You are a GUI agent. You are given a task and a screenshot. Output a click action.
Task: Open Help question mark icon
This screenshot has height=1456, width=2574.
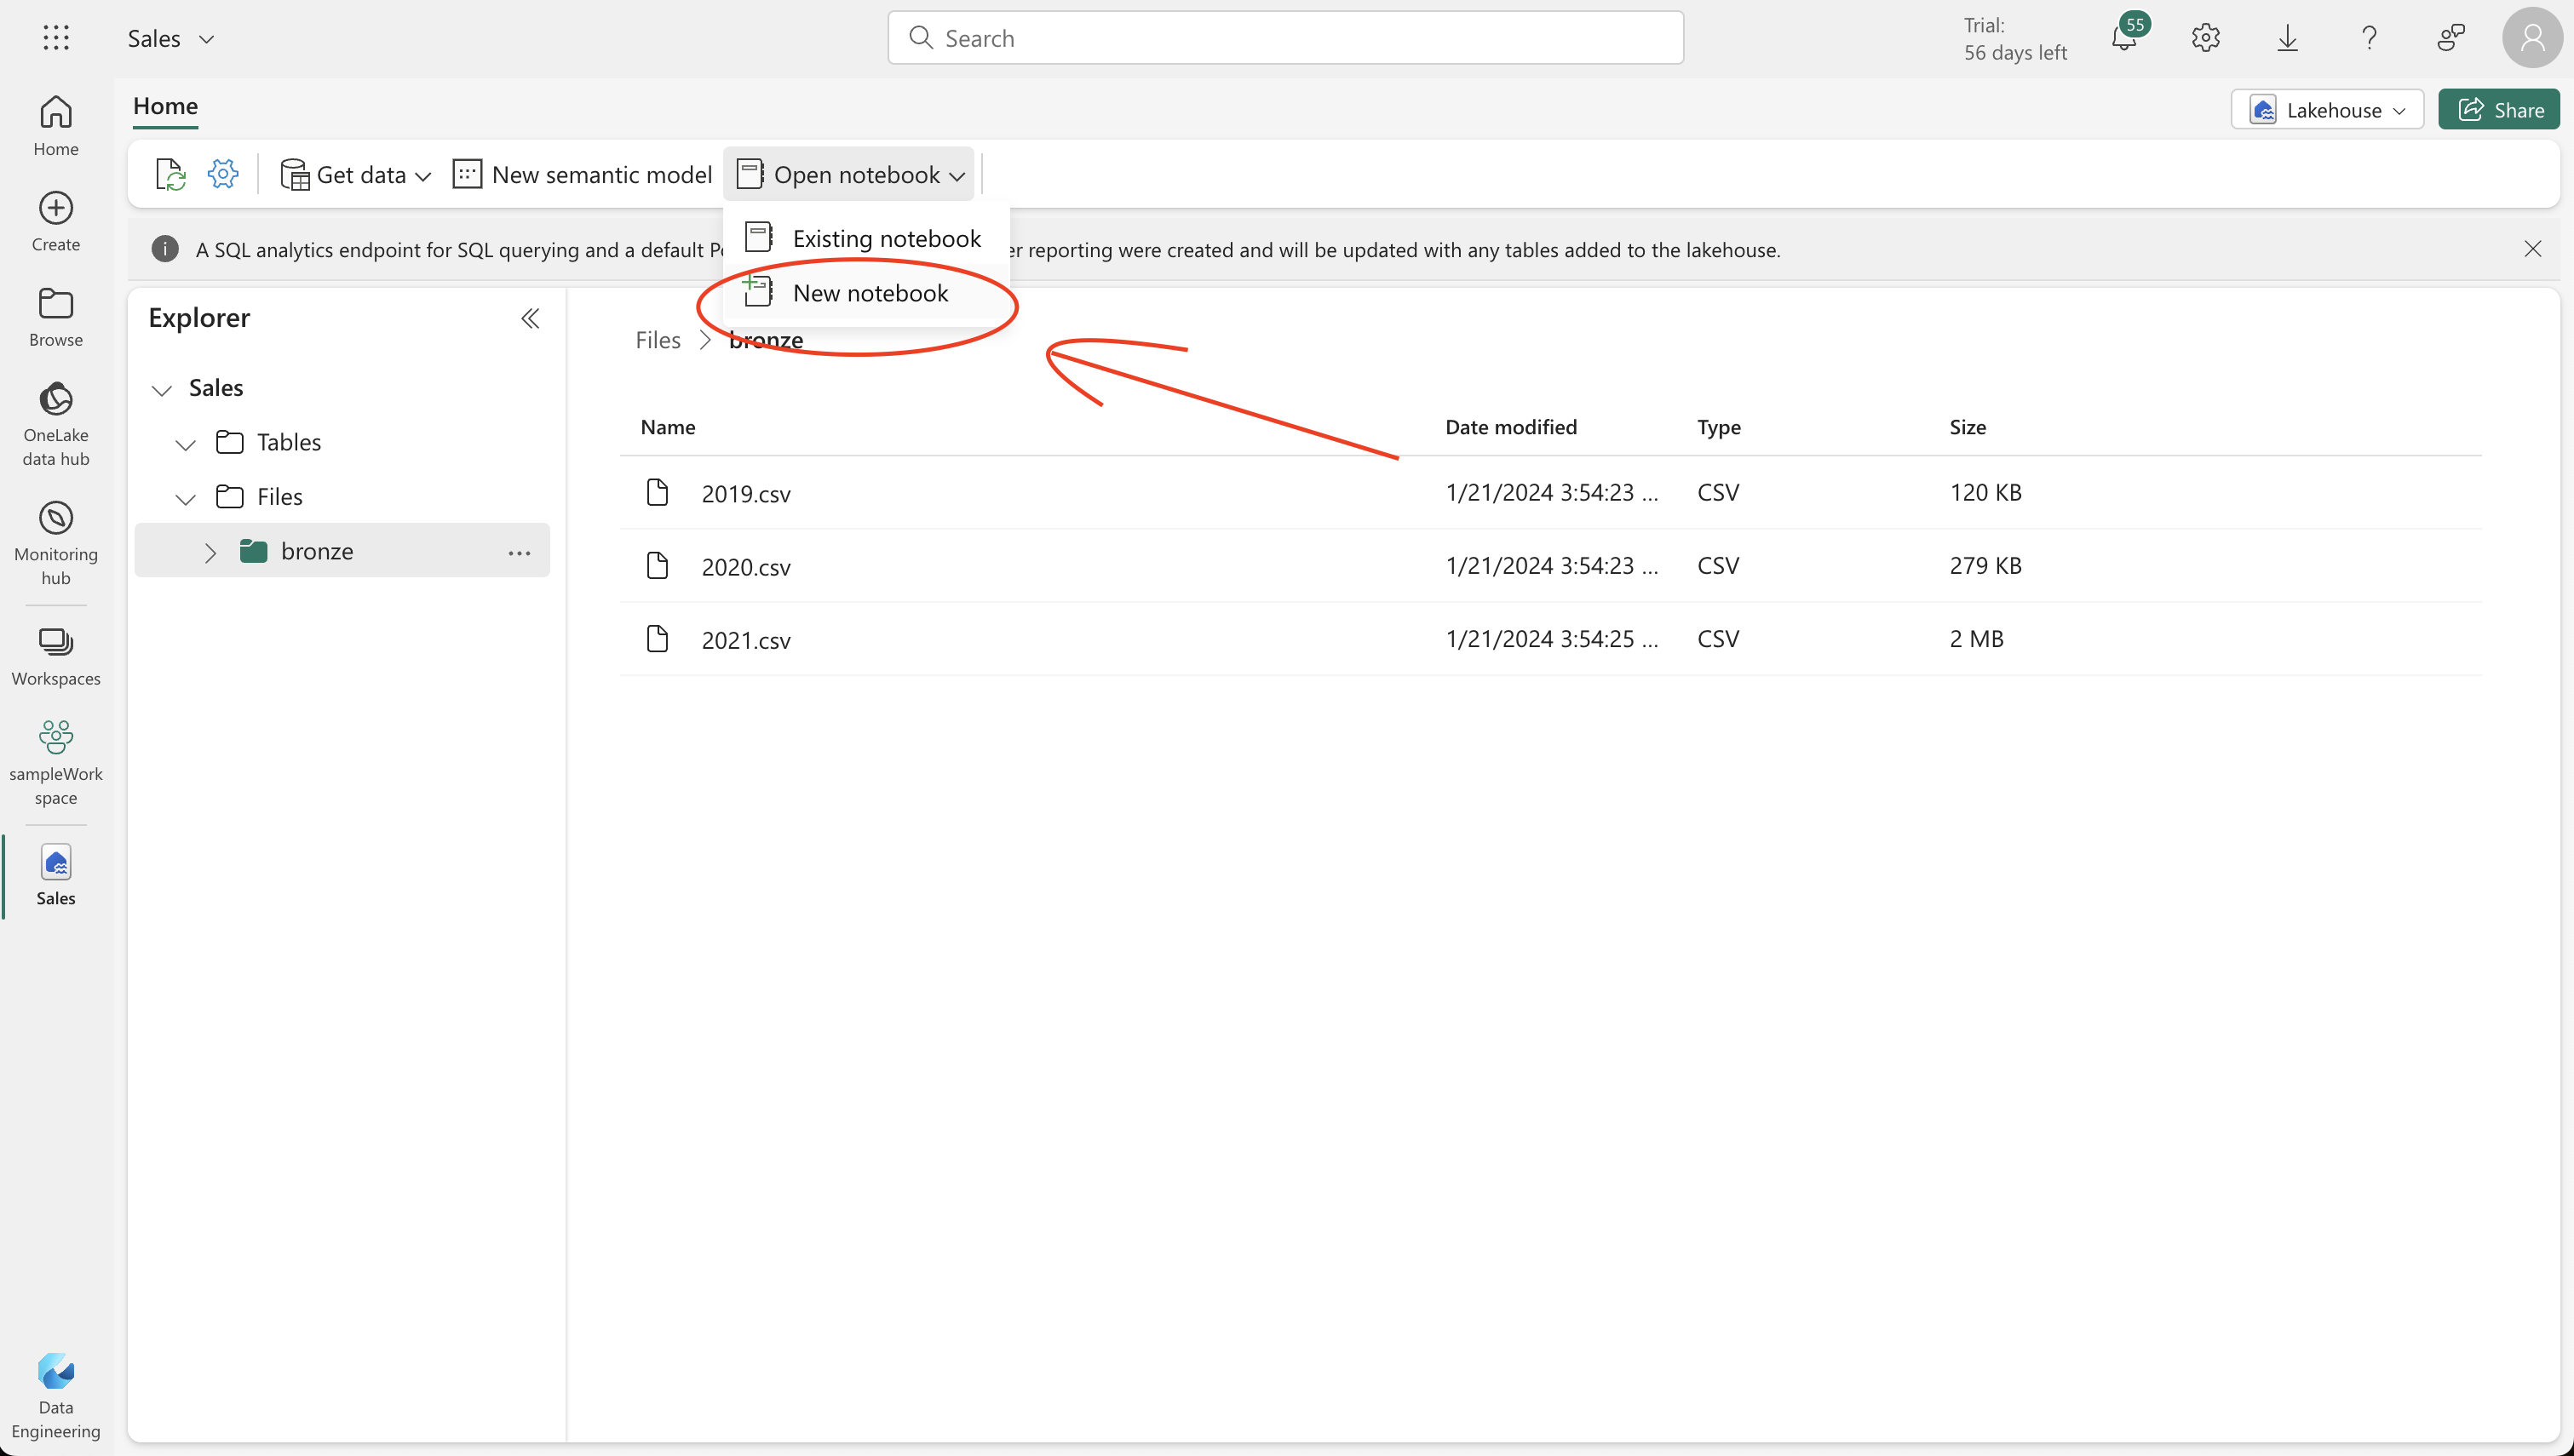(2369, 38)
